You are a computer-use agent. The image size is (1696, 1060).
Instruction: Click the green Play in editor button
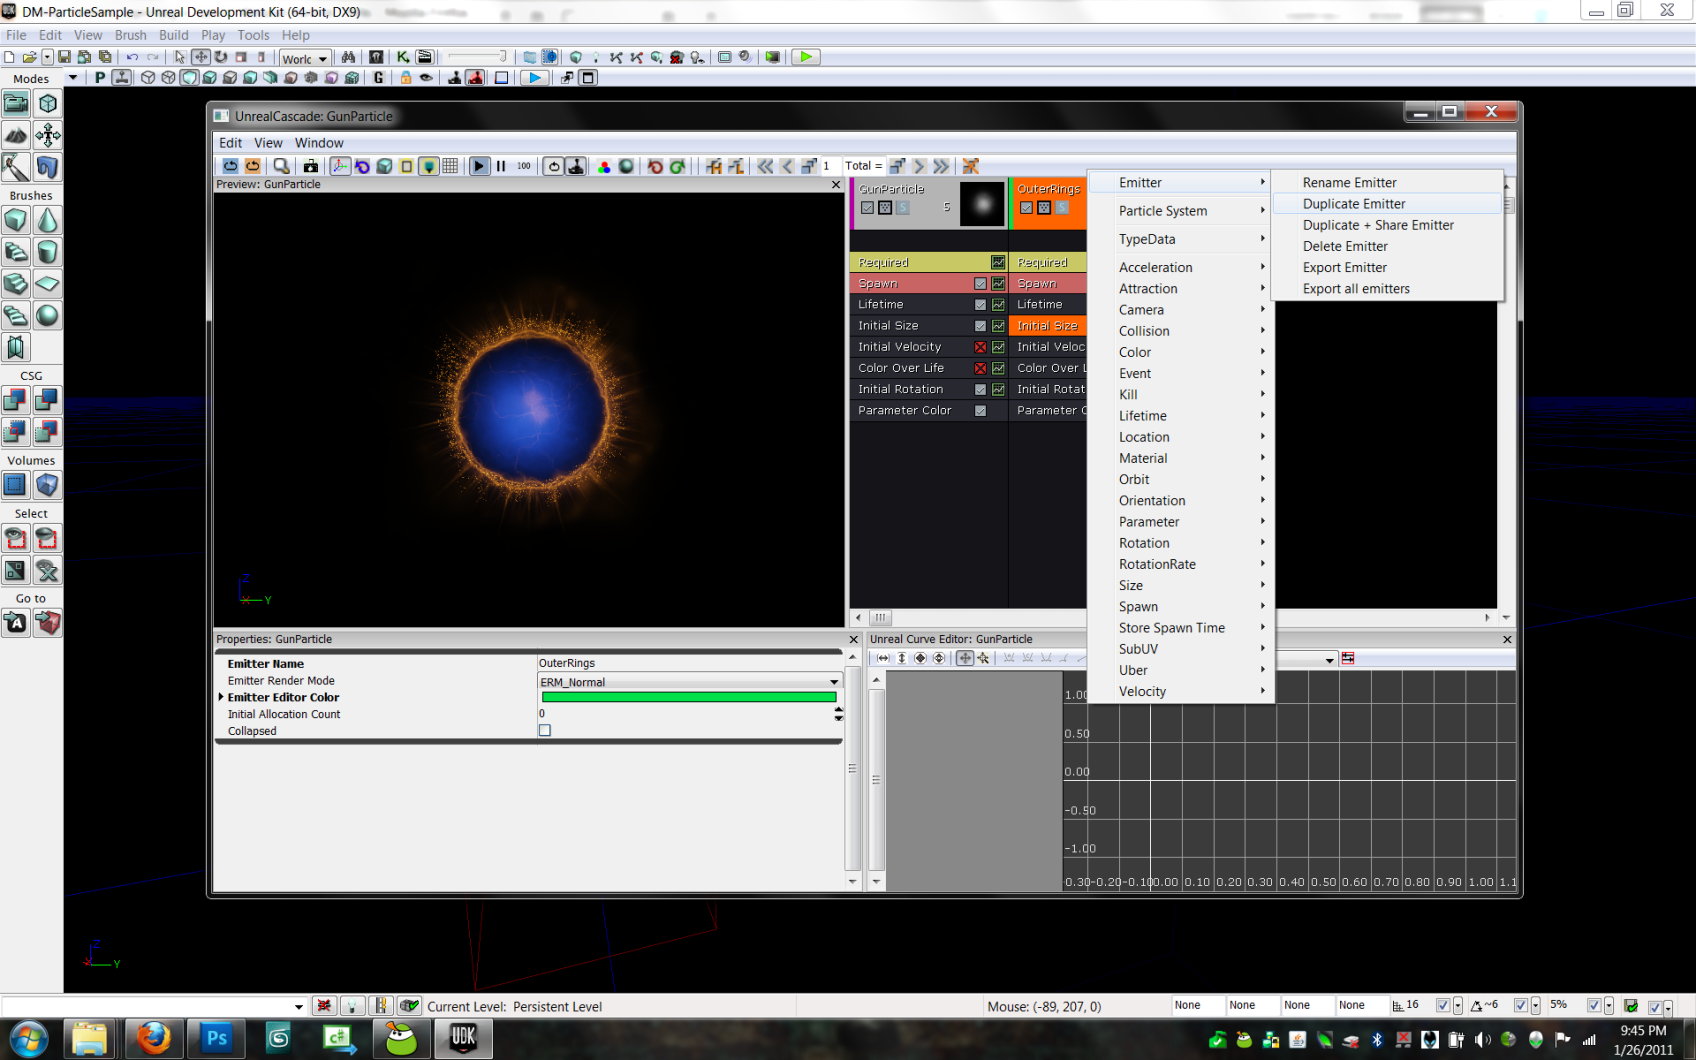tap(805, 57)
